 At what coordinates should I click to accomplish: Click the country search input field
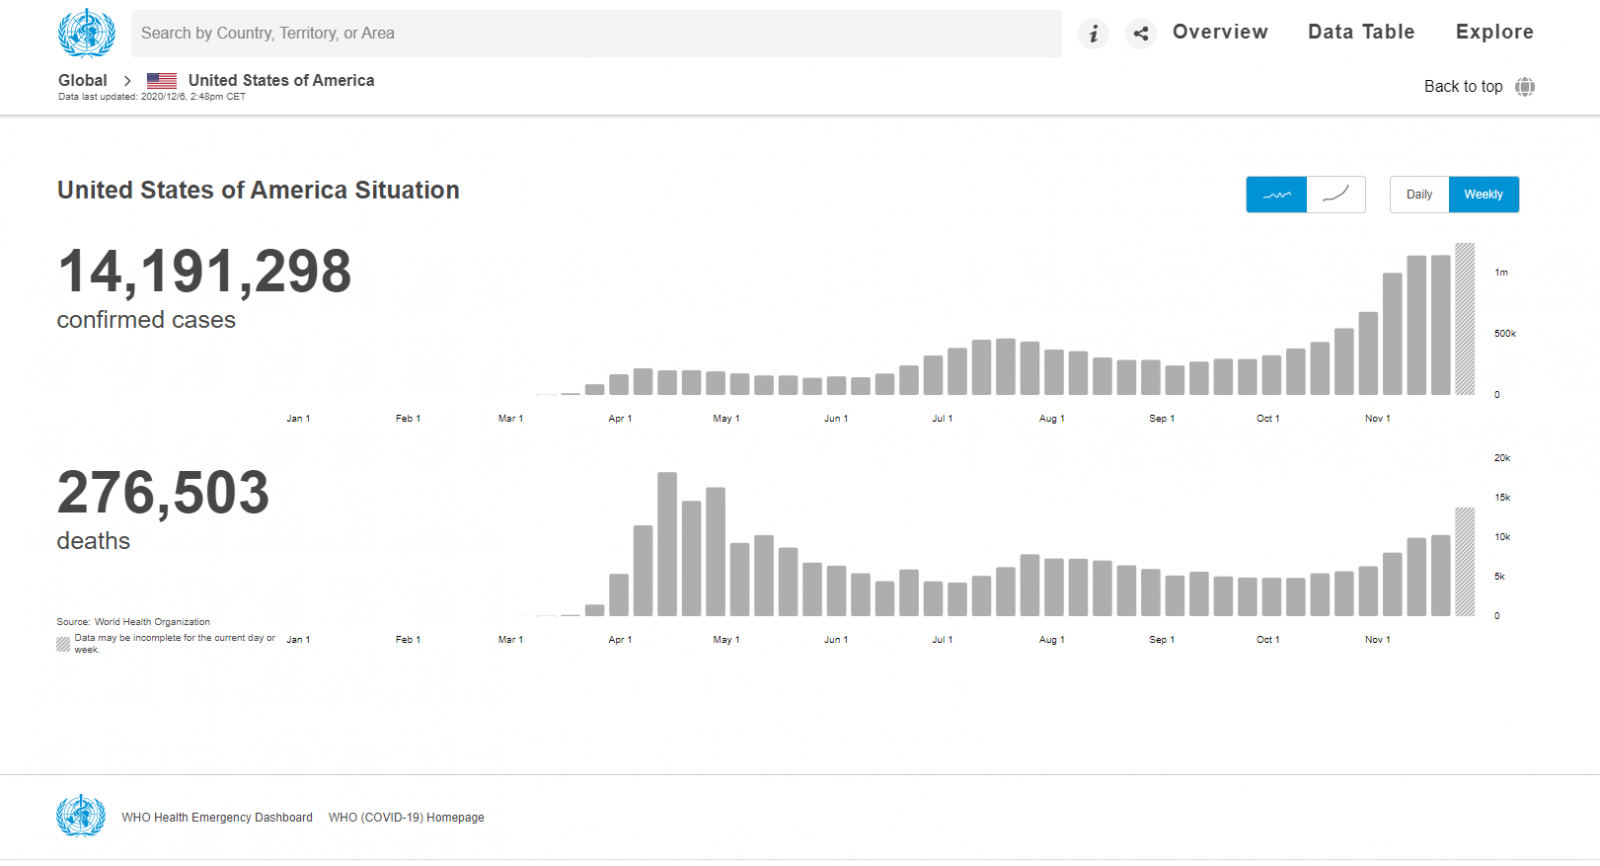pyautogui.click(x=596, y=34)
